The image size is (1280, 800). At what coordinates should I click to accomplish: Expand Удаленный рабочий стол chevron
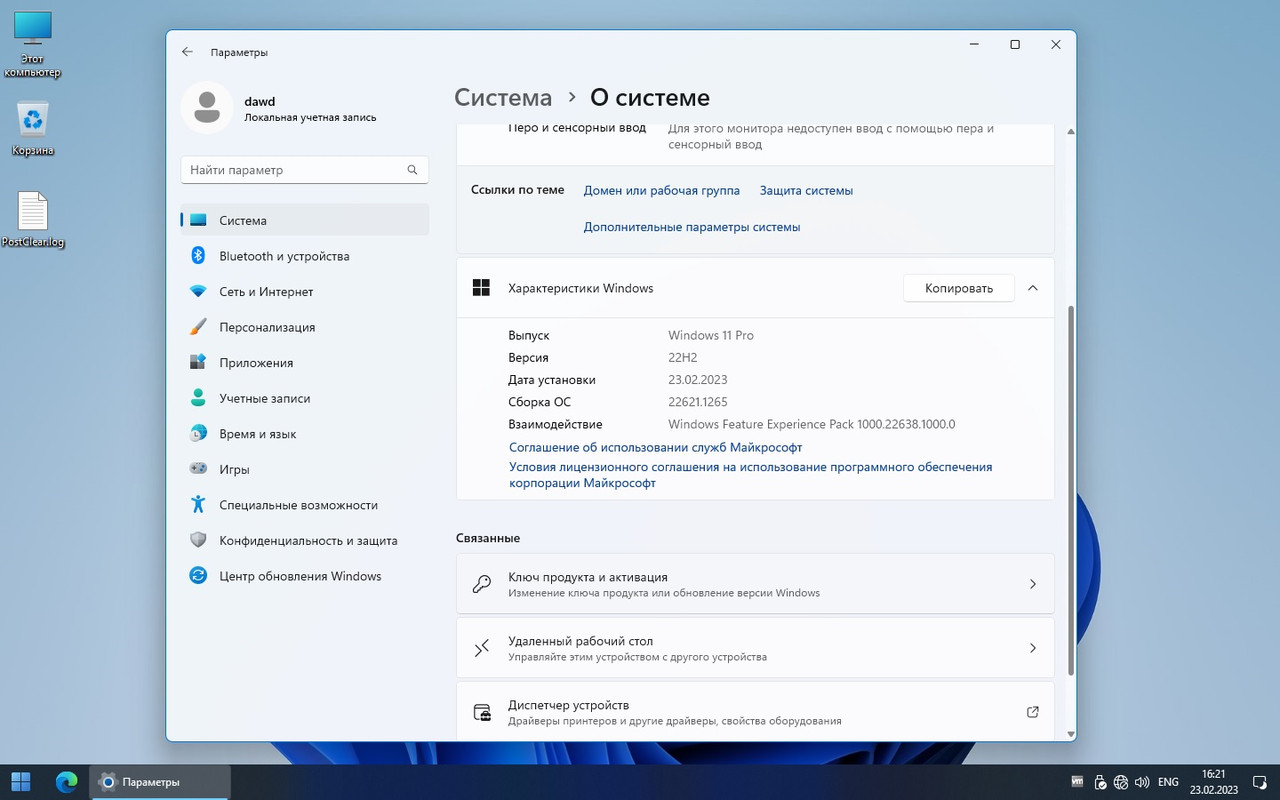1033,648
